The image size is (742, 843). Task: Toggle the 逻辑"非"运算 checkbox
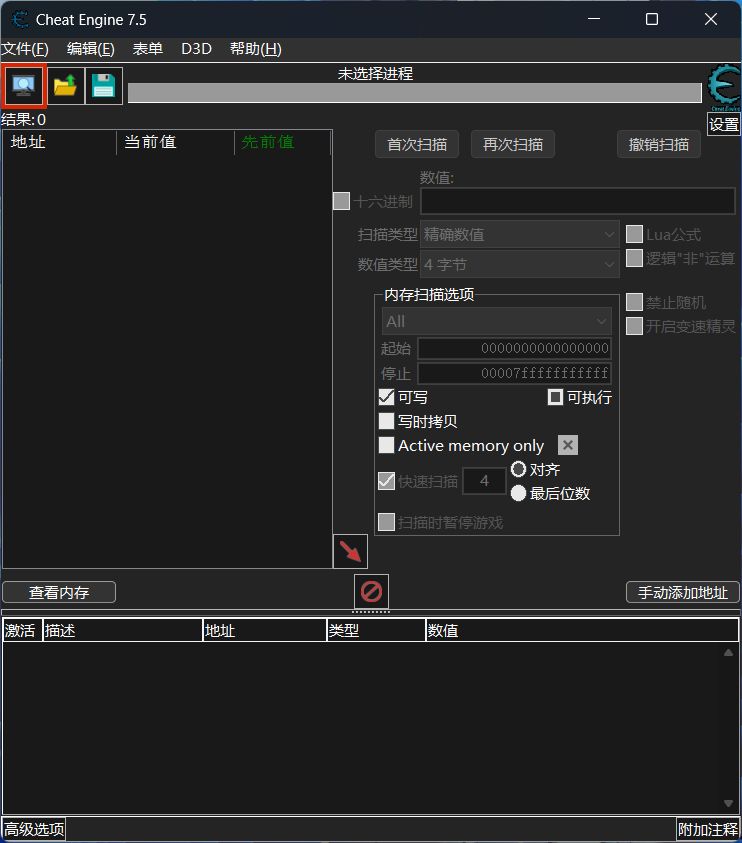click(x=634, y=258)
